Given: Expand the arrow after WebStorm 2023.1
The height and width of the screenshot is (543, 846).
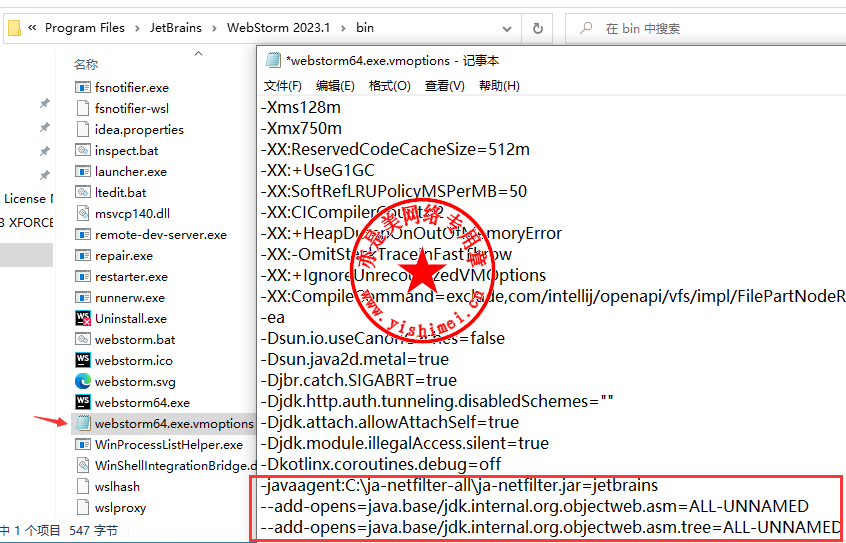Looking at the screenshot, I should (x=343, y=28).
